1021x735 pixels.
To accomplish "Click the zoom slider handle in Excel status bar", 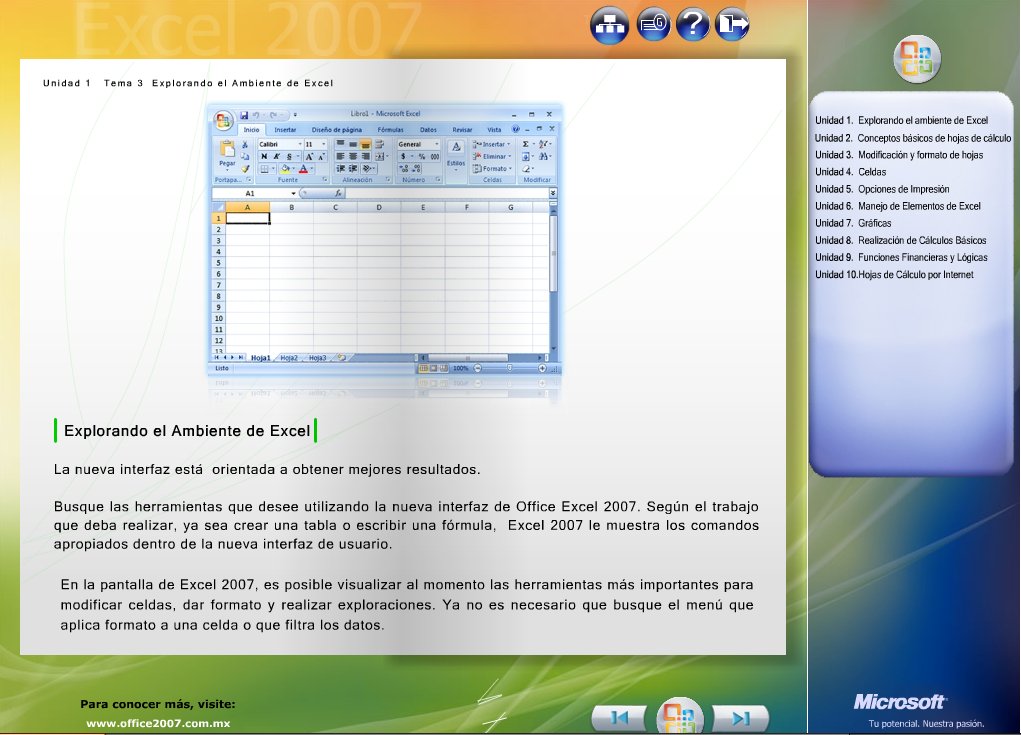I will tap(510, 368).
